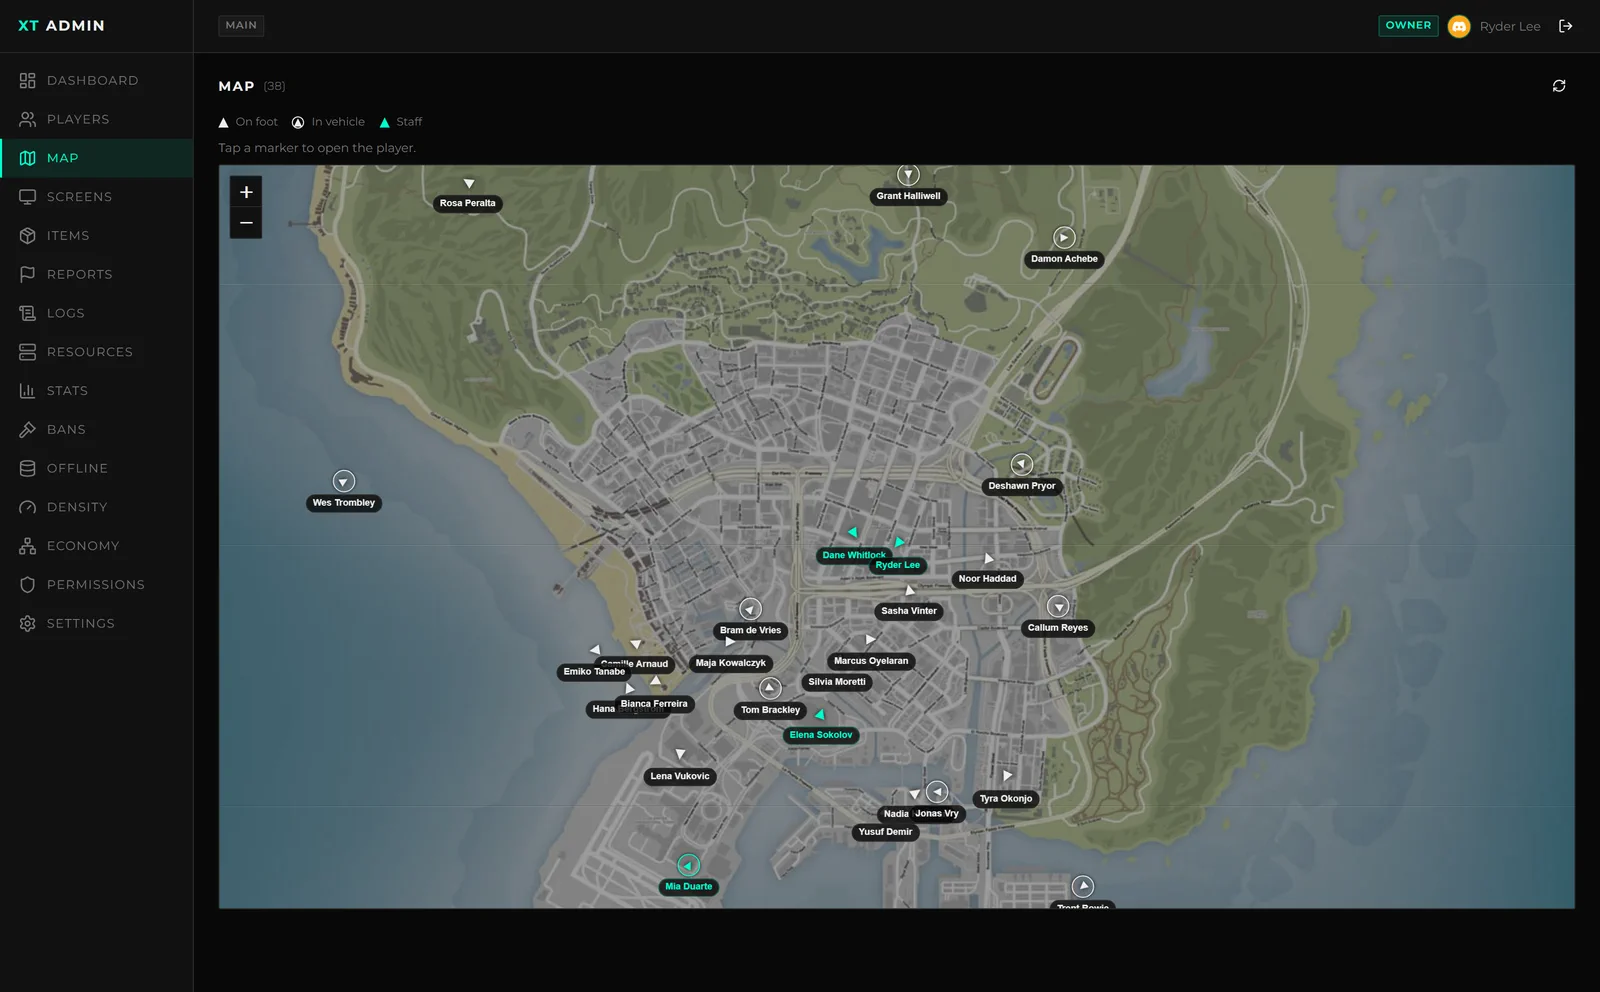Click the Economy network icon
Screen dimensions: 1600x992
pyautogui.click(x=27, y=546)
